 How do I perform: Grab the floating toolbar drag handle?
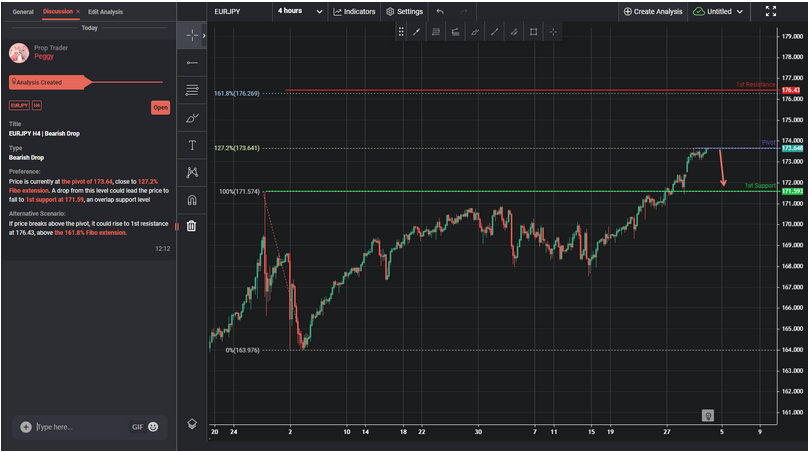401,32
